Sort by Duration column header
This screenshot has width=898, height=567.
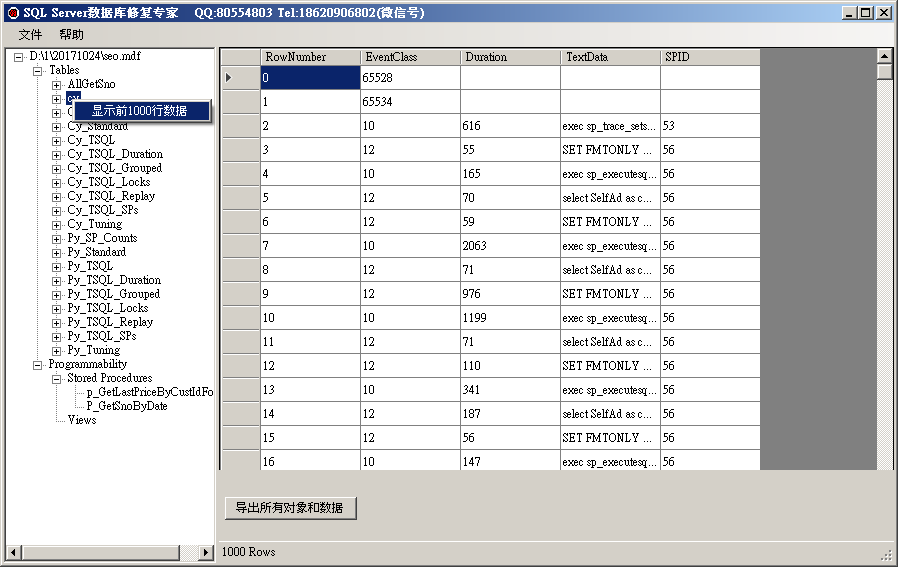[x=510, y=57]
